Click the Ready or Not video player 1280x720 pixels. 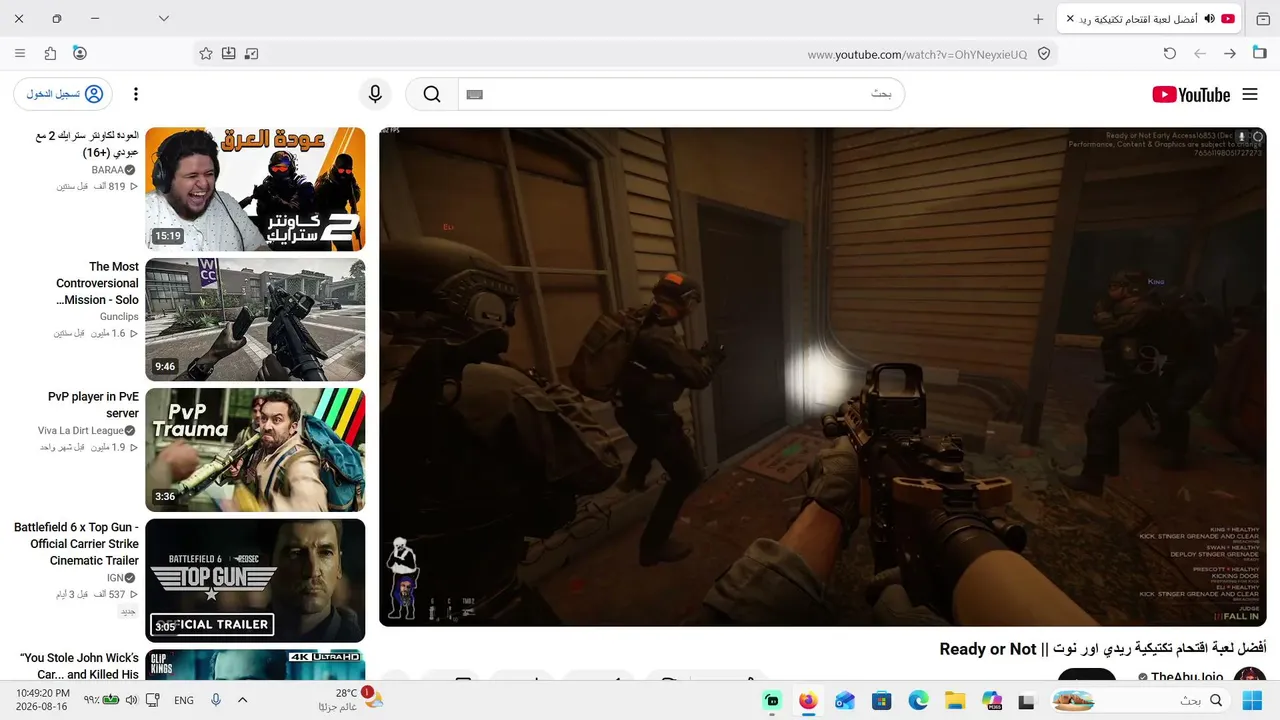pos(823,377)
